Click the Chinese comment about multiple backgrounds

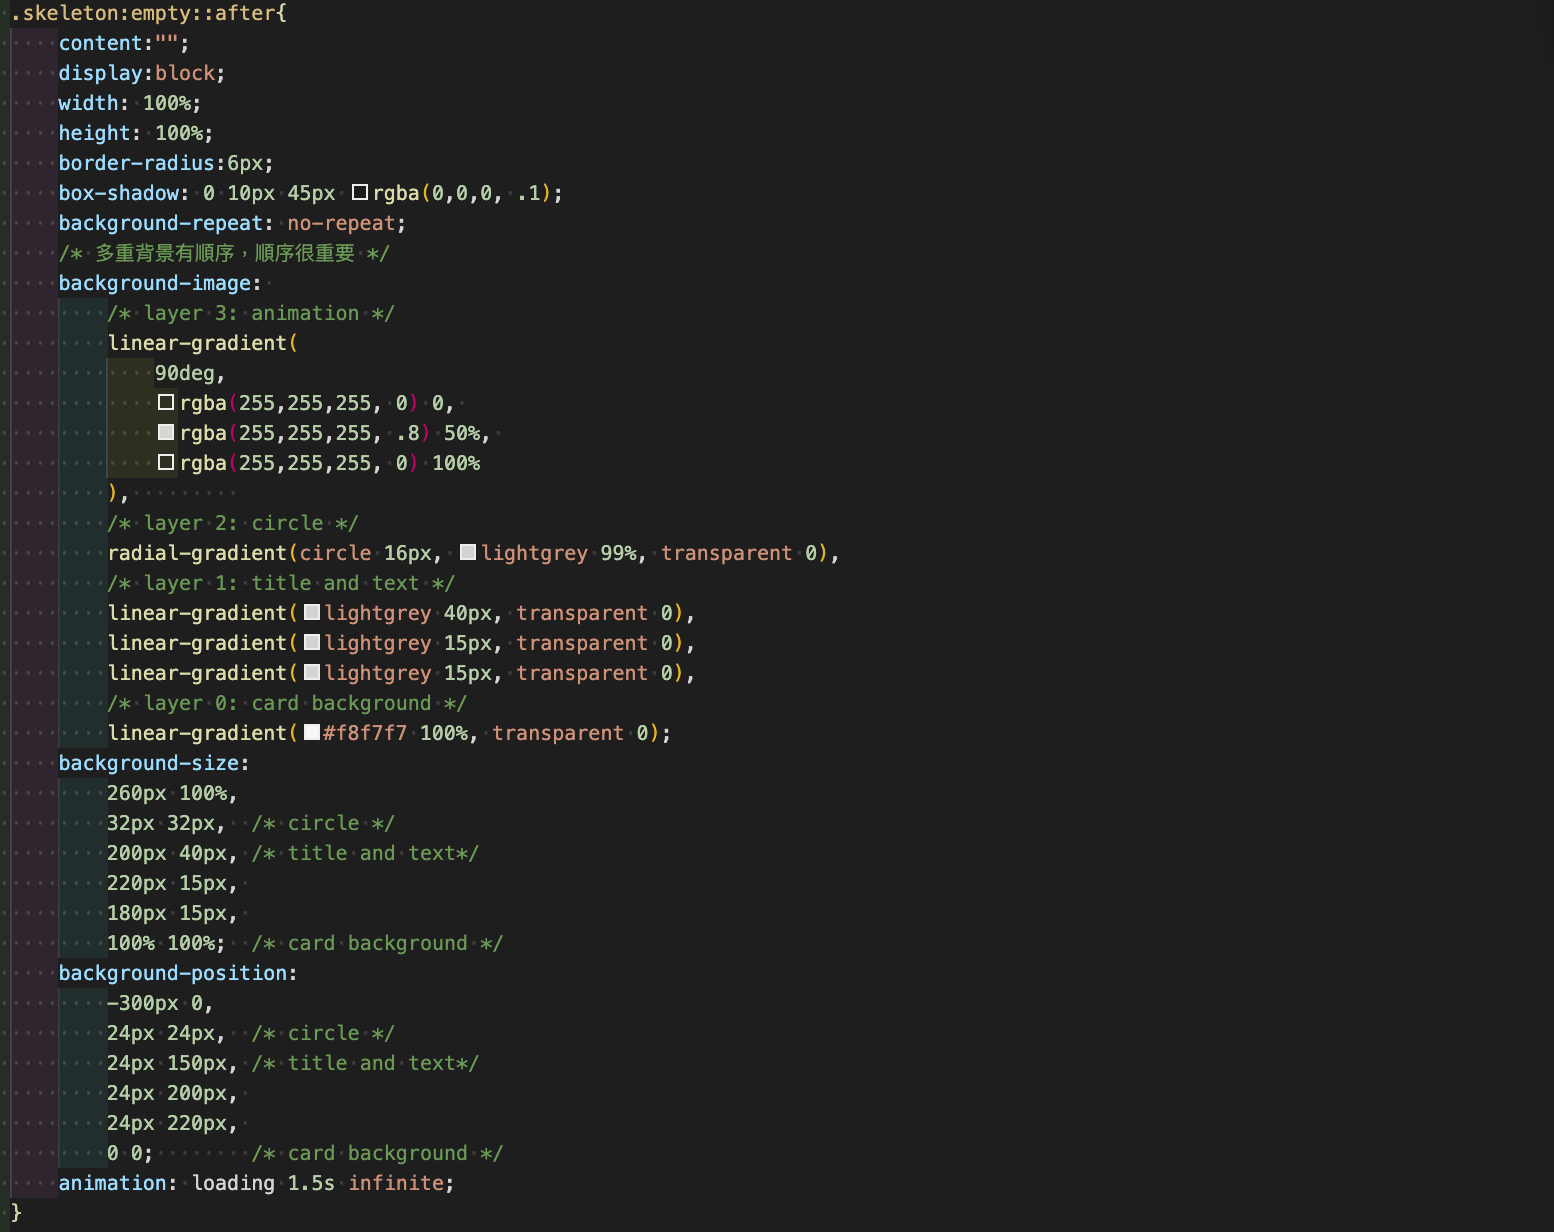pos(224,253)
